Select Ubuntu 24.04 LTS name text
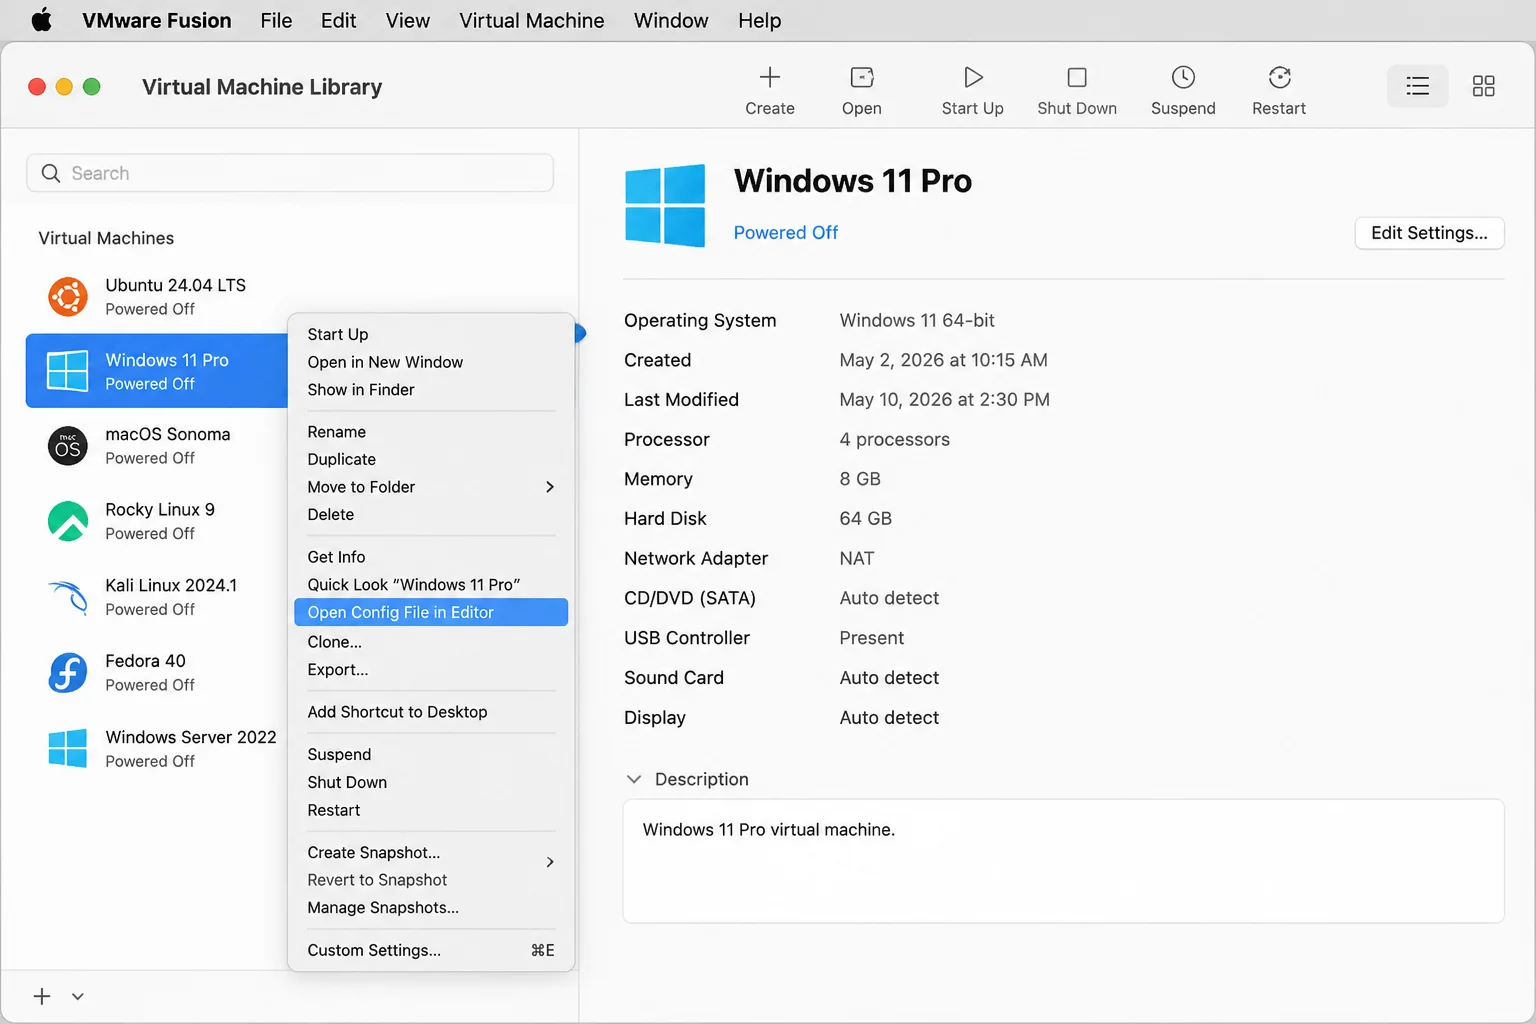This screenshot has width=1536, height=1024. pyautogui.click(x=176, y=285)
